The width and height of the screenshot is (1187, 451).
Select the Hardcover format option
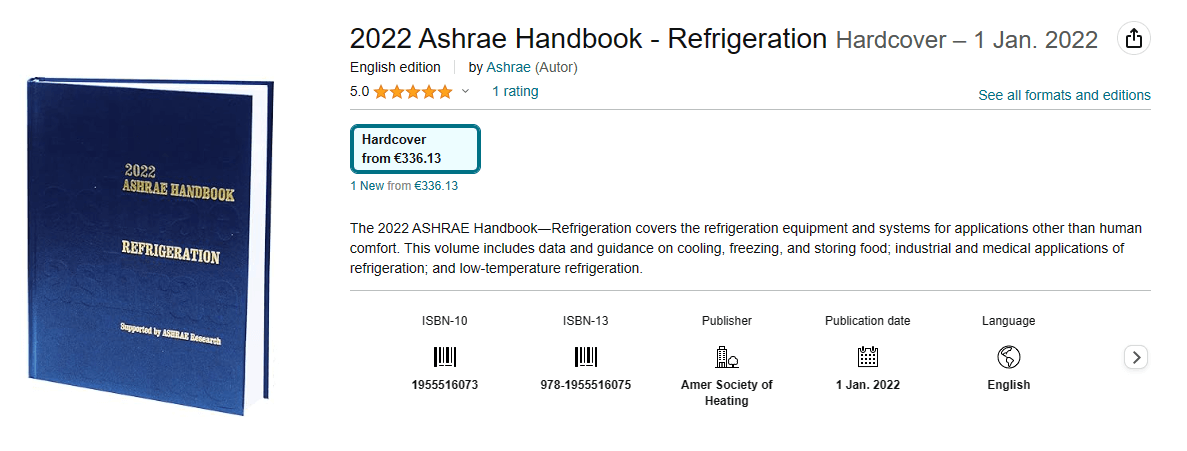coord(415,149)
